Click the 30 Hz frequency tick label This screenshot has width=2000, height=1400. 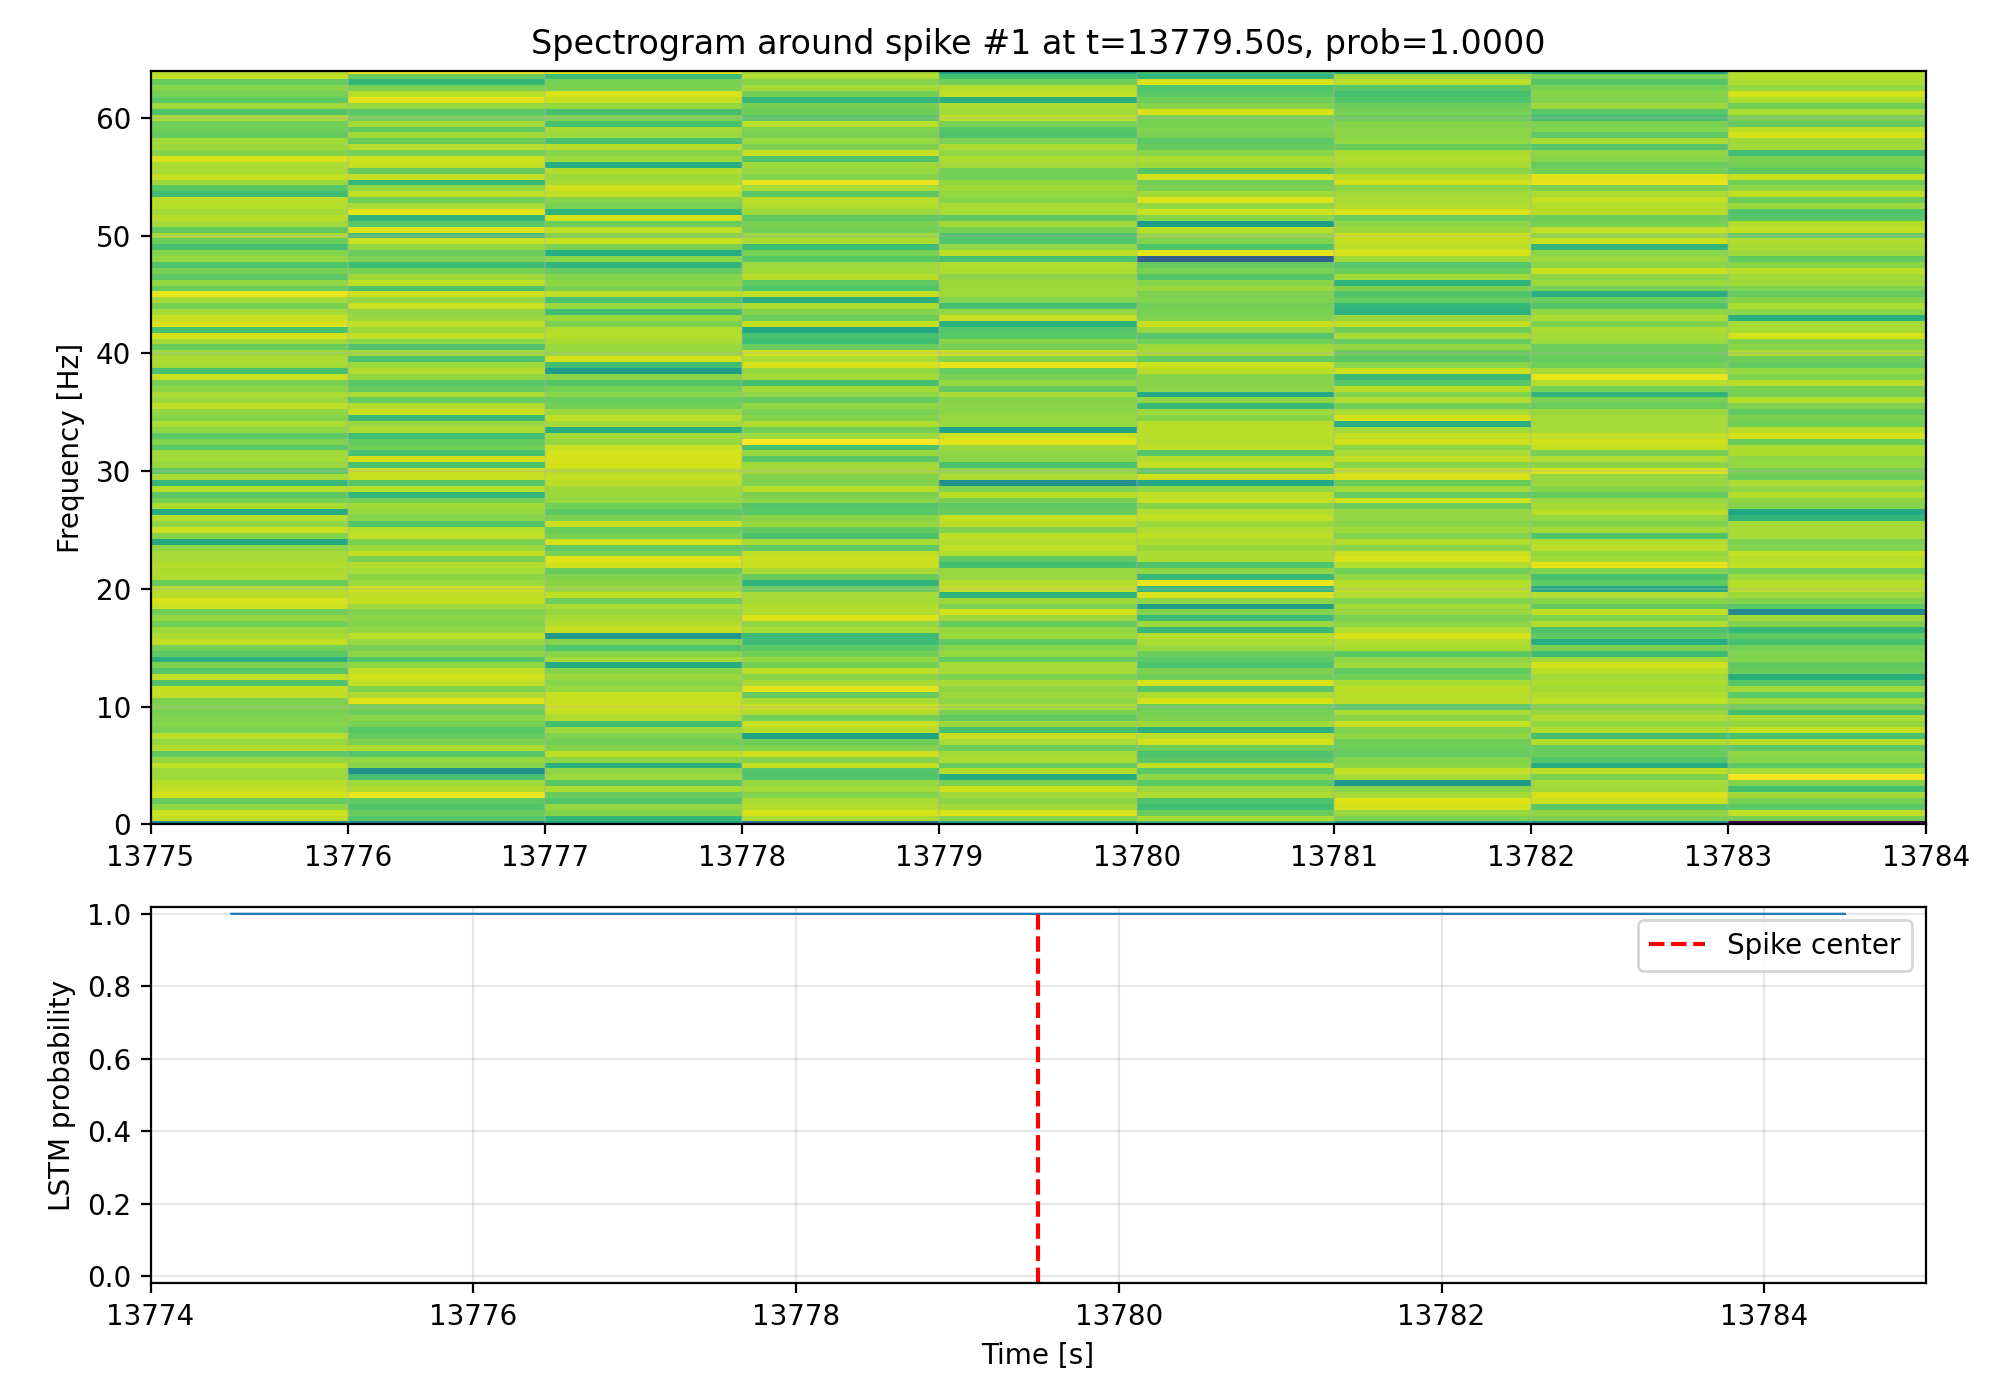pyautogui.click(x=114, y=472)
